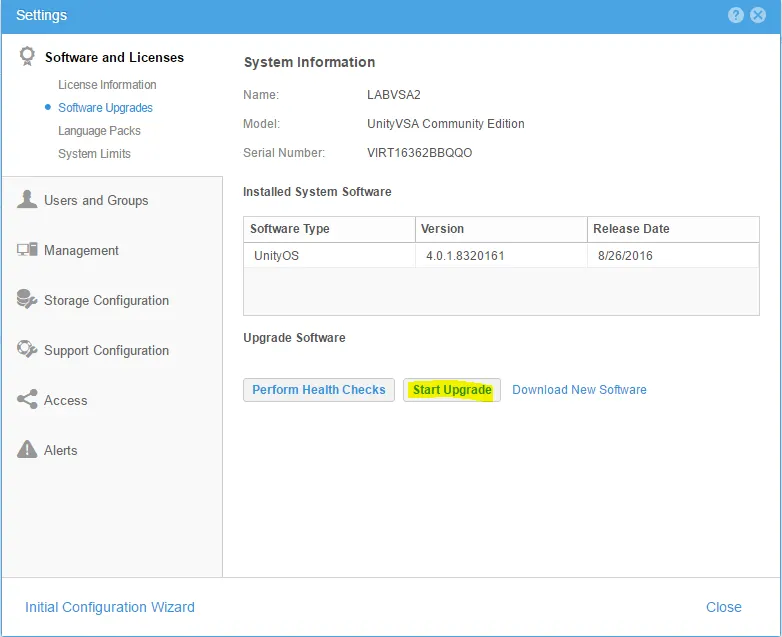Viewport: 782px width, 637px height.
Task: Click serial number VIRT16362BBQQO
Action: tap(419, 153)
